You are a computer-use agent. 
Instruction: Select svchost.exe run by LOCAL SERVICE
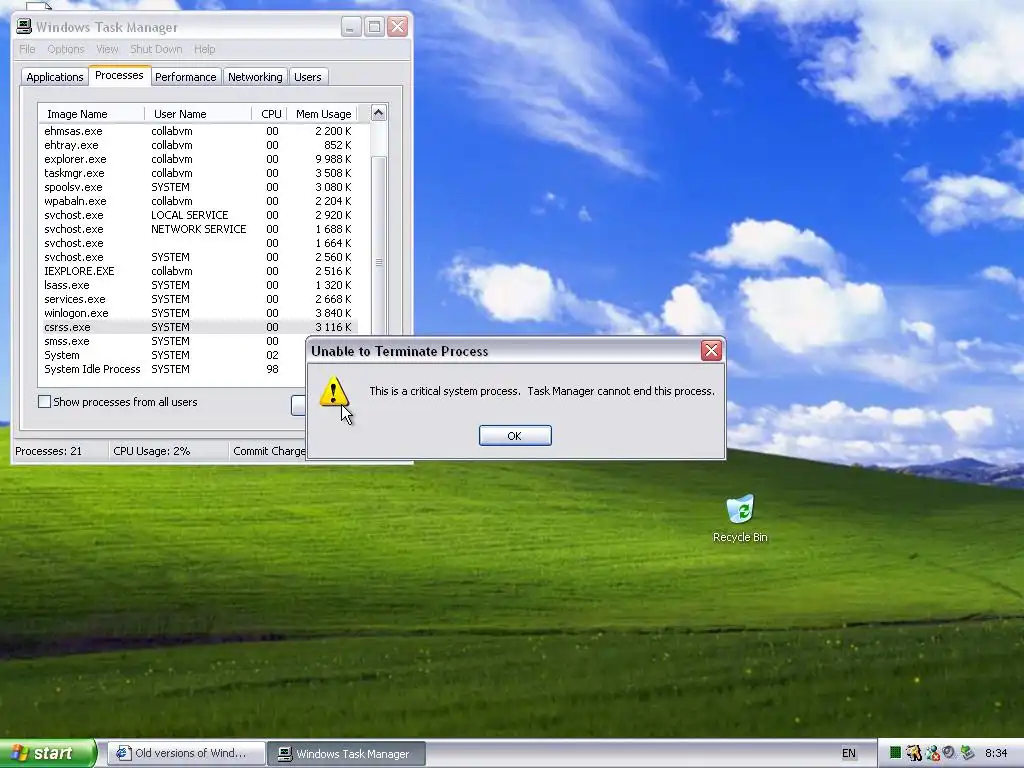tap(200, 215)
